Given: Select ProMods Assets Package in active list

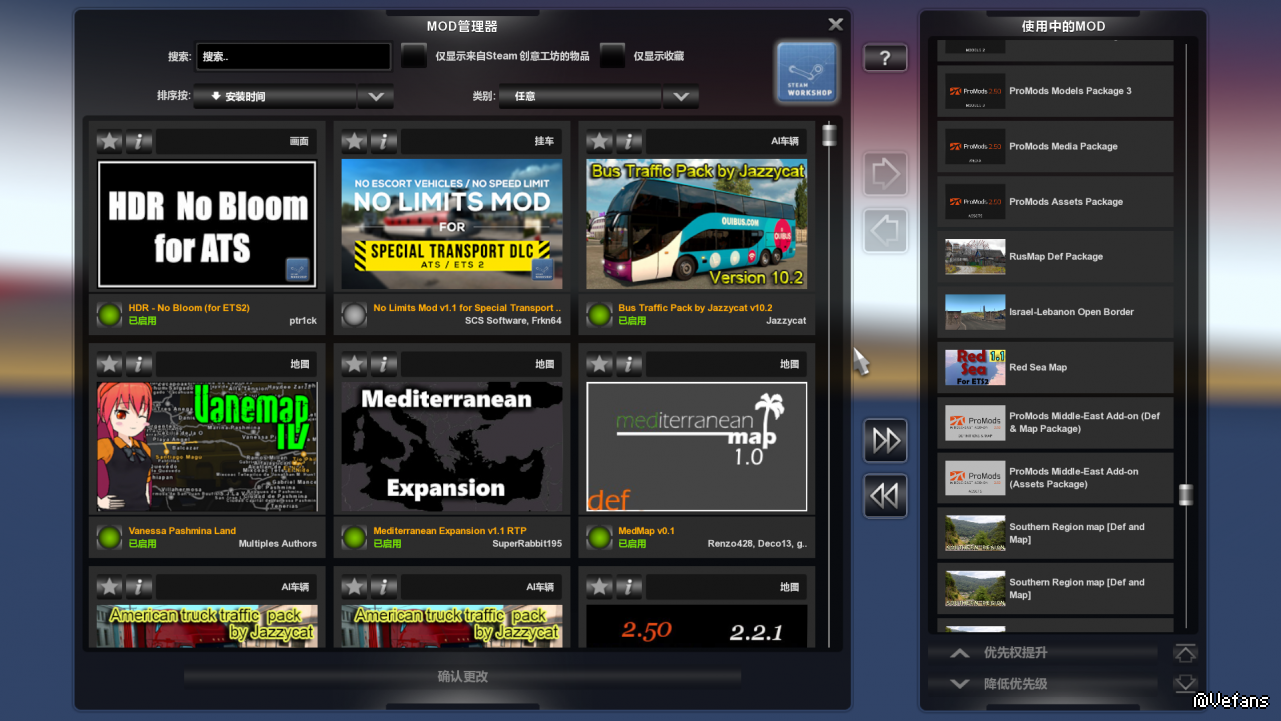Looking at the screenshot, I should coord(1055,202).
